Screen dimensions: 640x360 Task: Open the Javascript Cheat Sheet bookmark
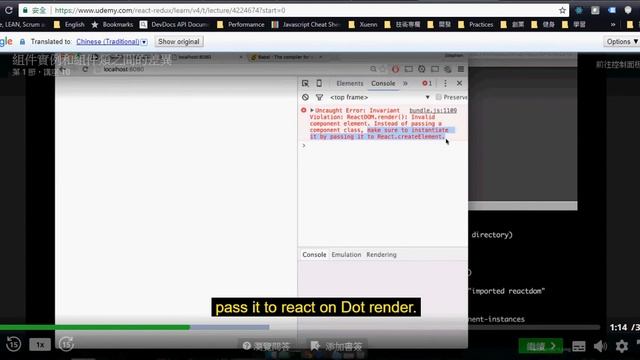point(306,24)
